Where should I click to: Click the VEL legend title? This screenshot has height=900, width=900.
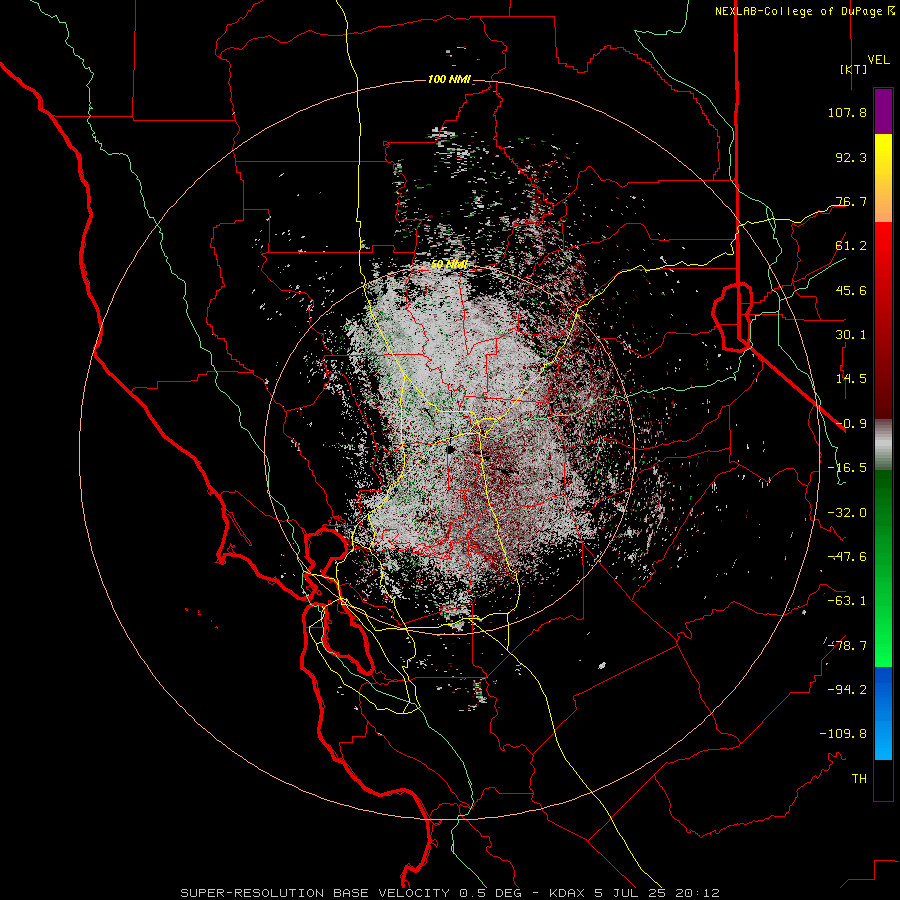(878, 59)
